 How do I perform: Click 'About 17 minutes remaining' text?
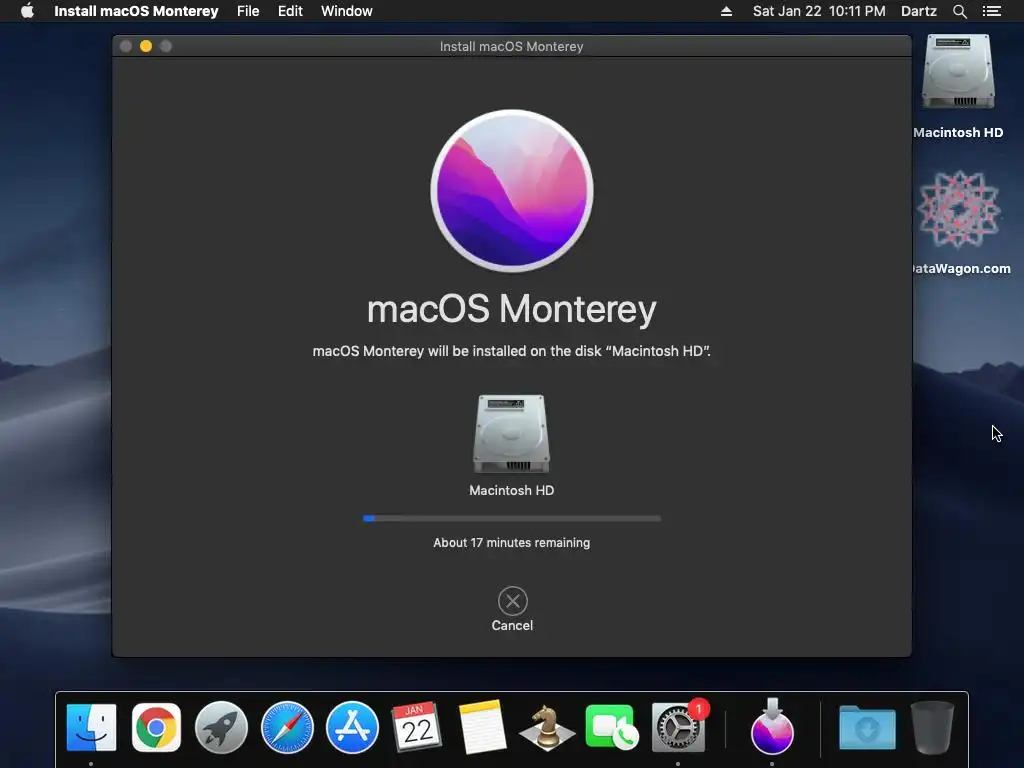(511, 543)
